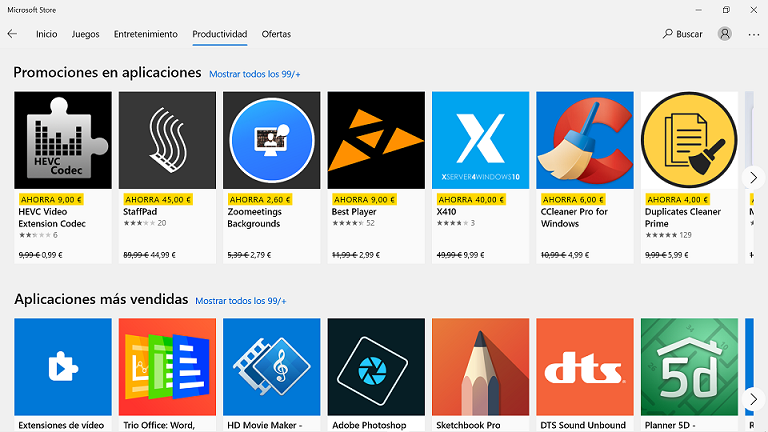Click the 'X410' title text
Screen dimensions: 768x432
pyautogui.click(x=446, y=212)
